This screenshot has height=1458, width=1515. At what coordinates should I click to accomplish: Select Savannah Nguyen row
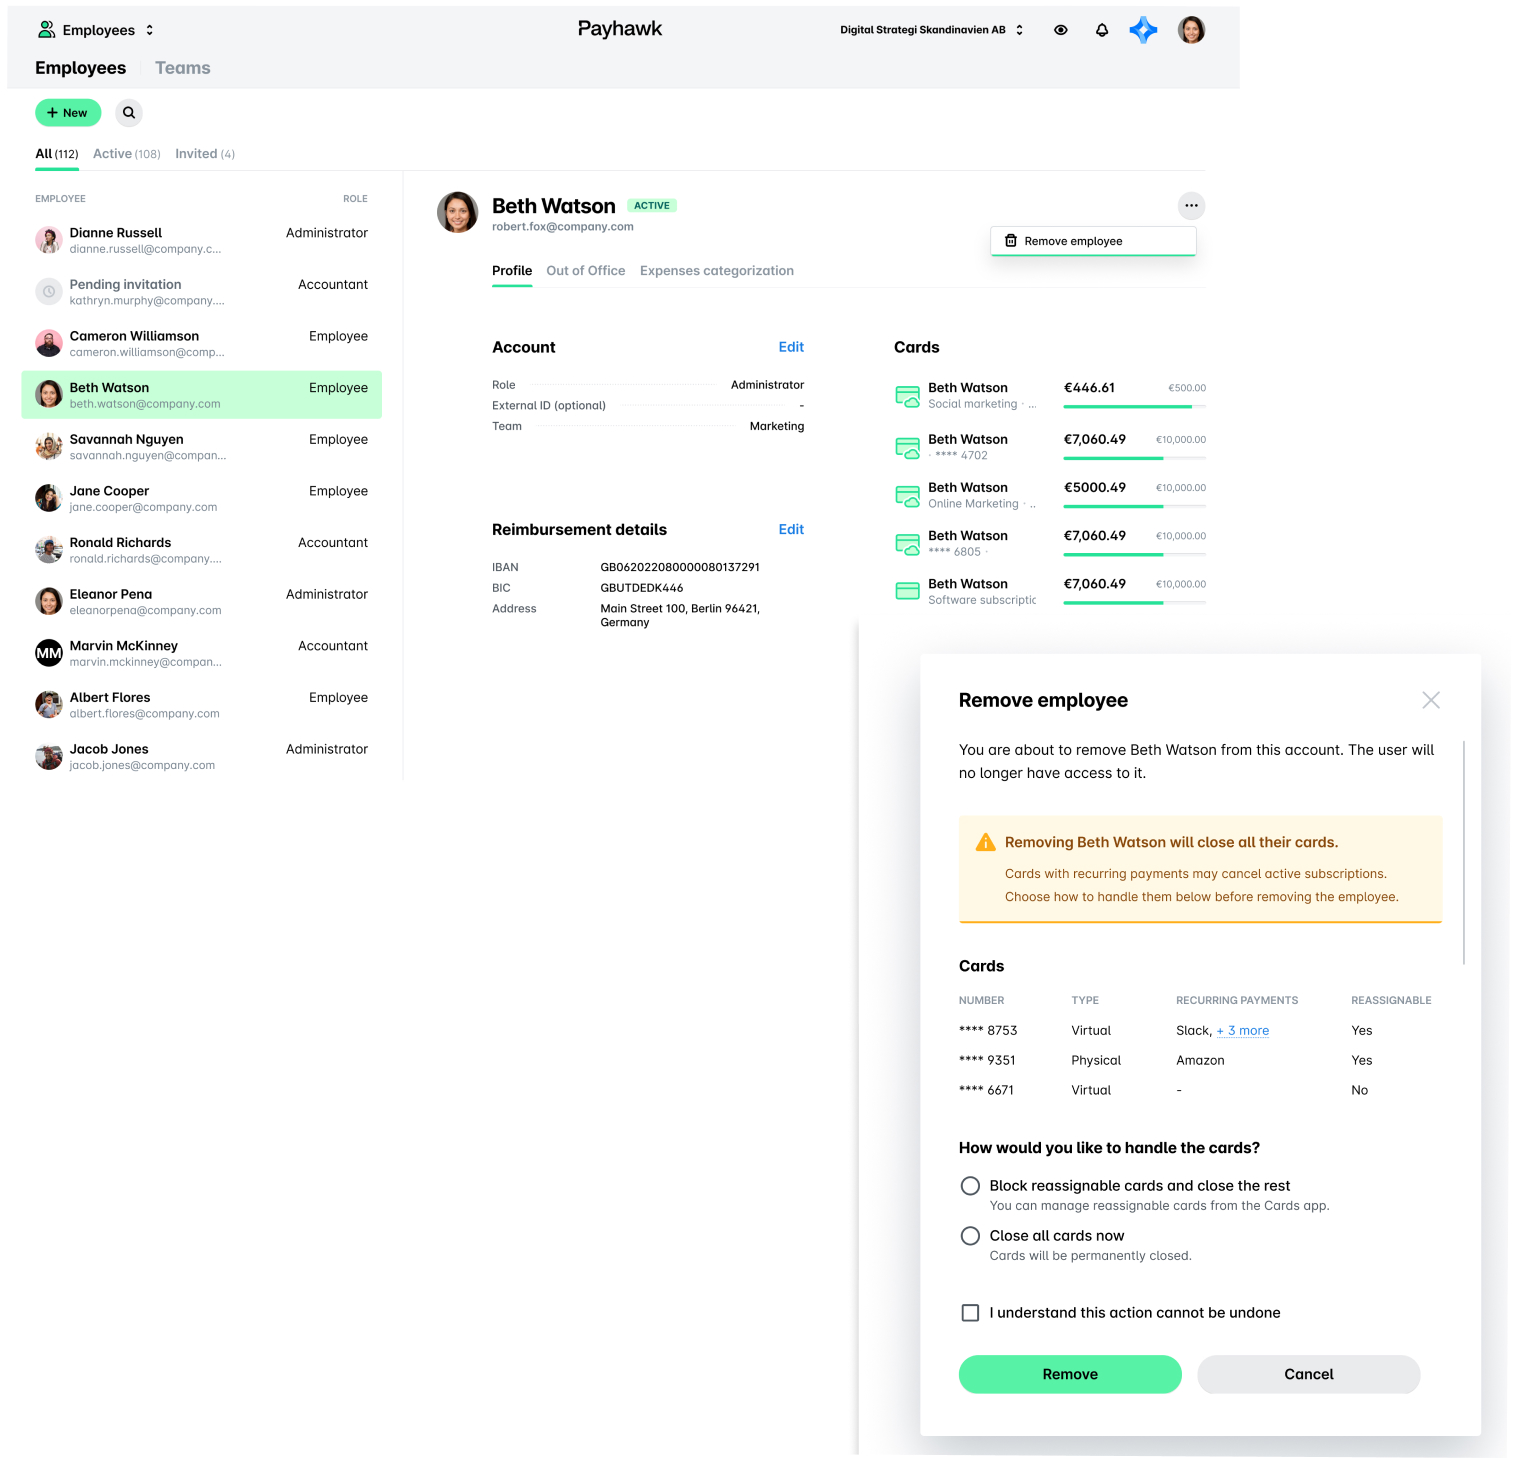(201, 447)
